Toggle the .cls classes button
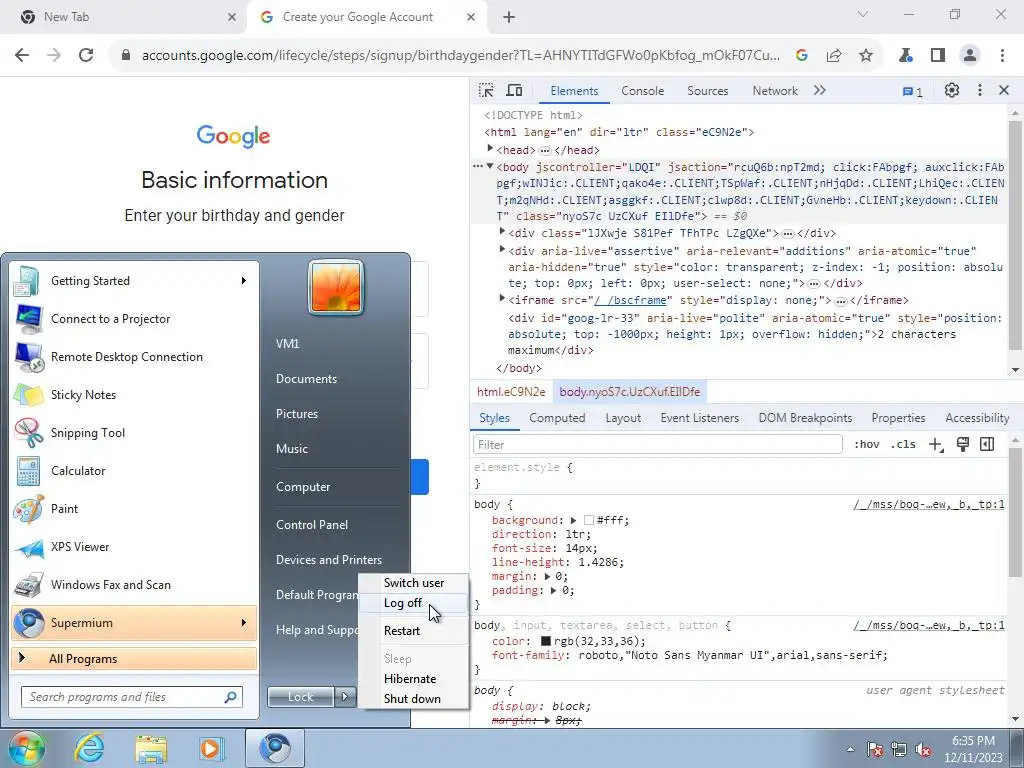1024x768 pixels. coord(903,445)
